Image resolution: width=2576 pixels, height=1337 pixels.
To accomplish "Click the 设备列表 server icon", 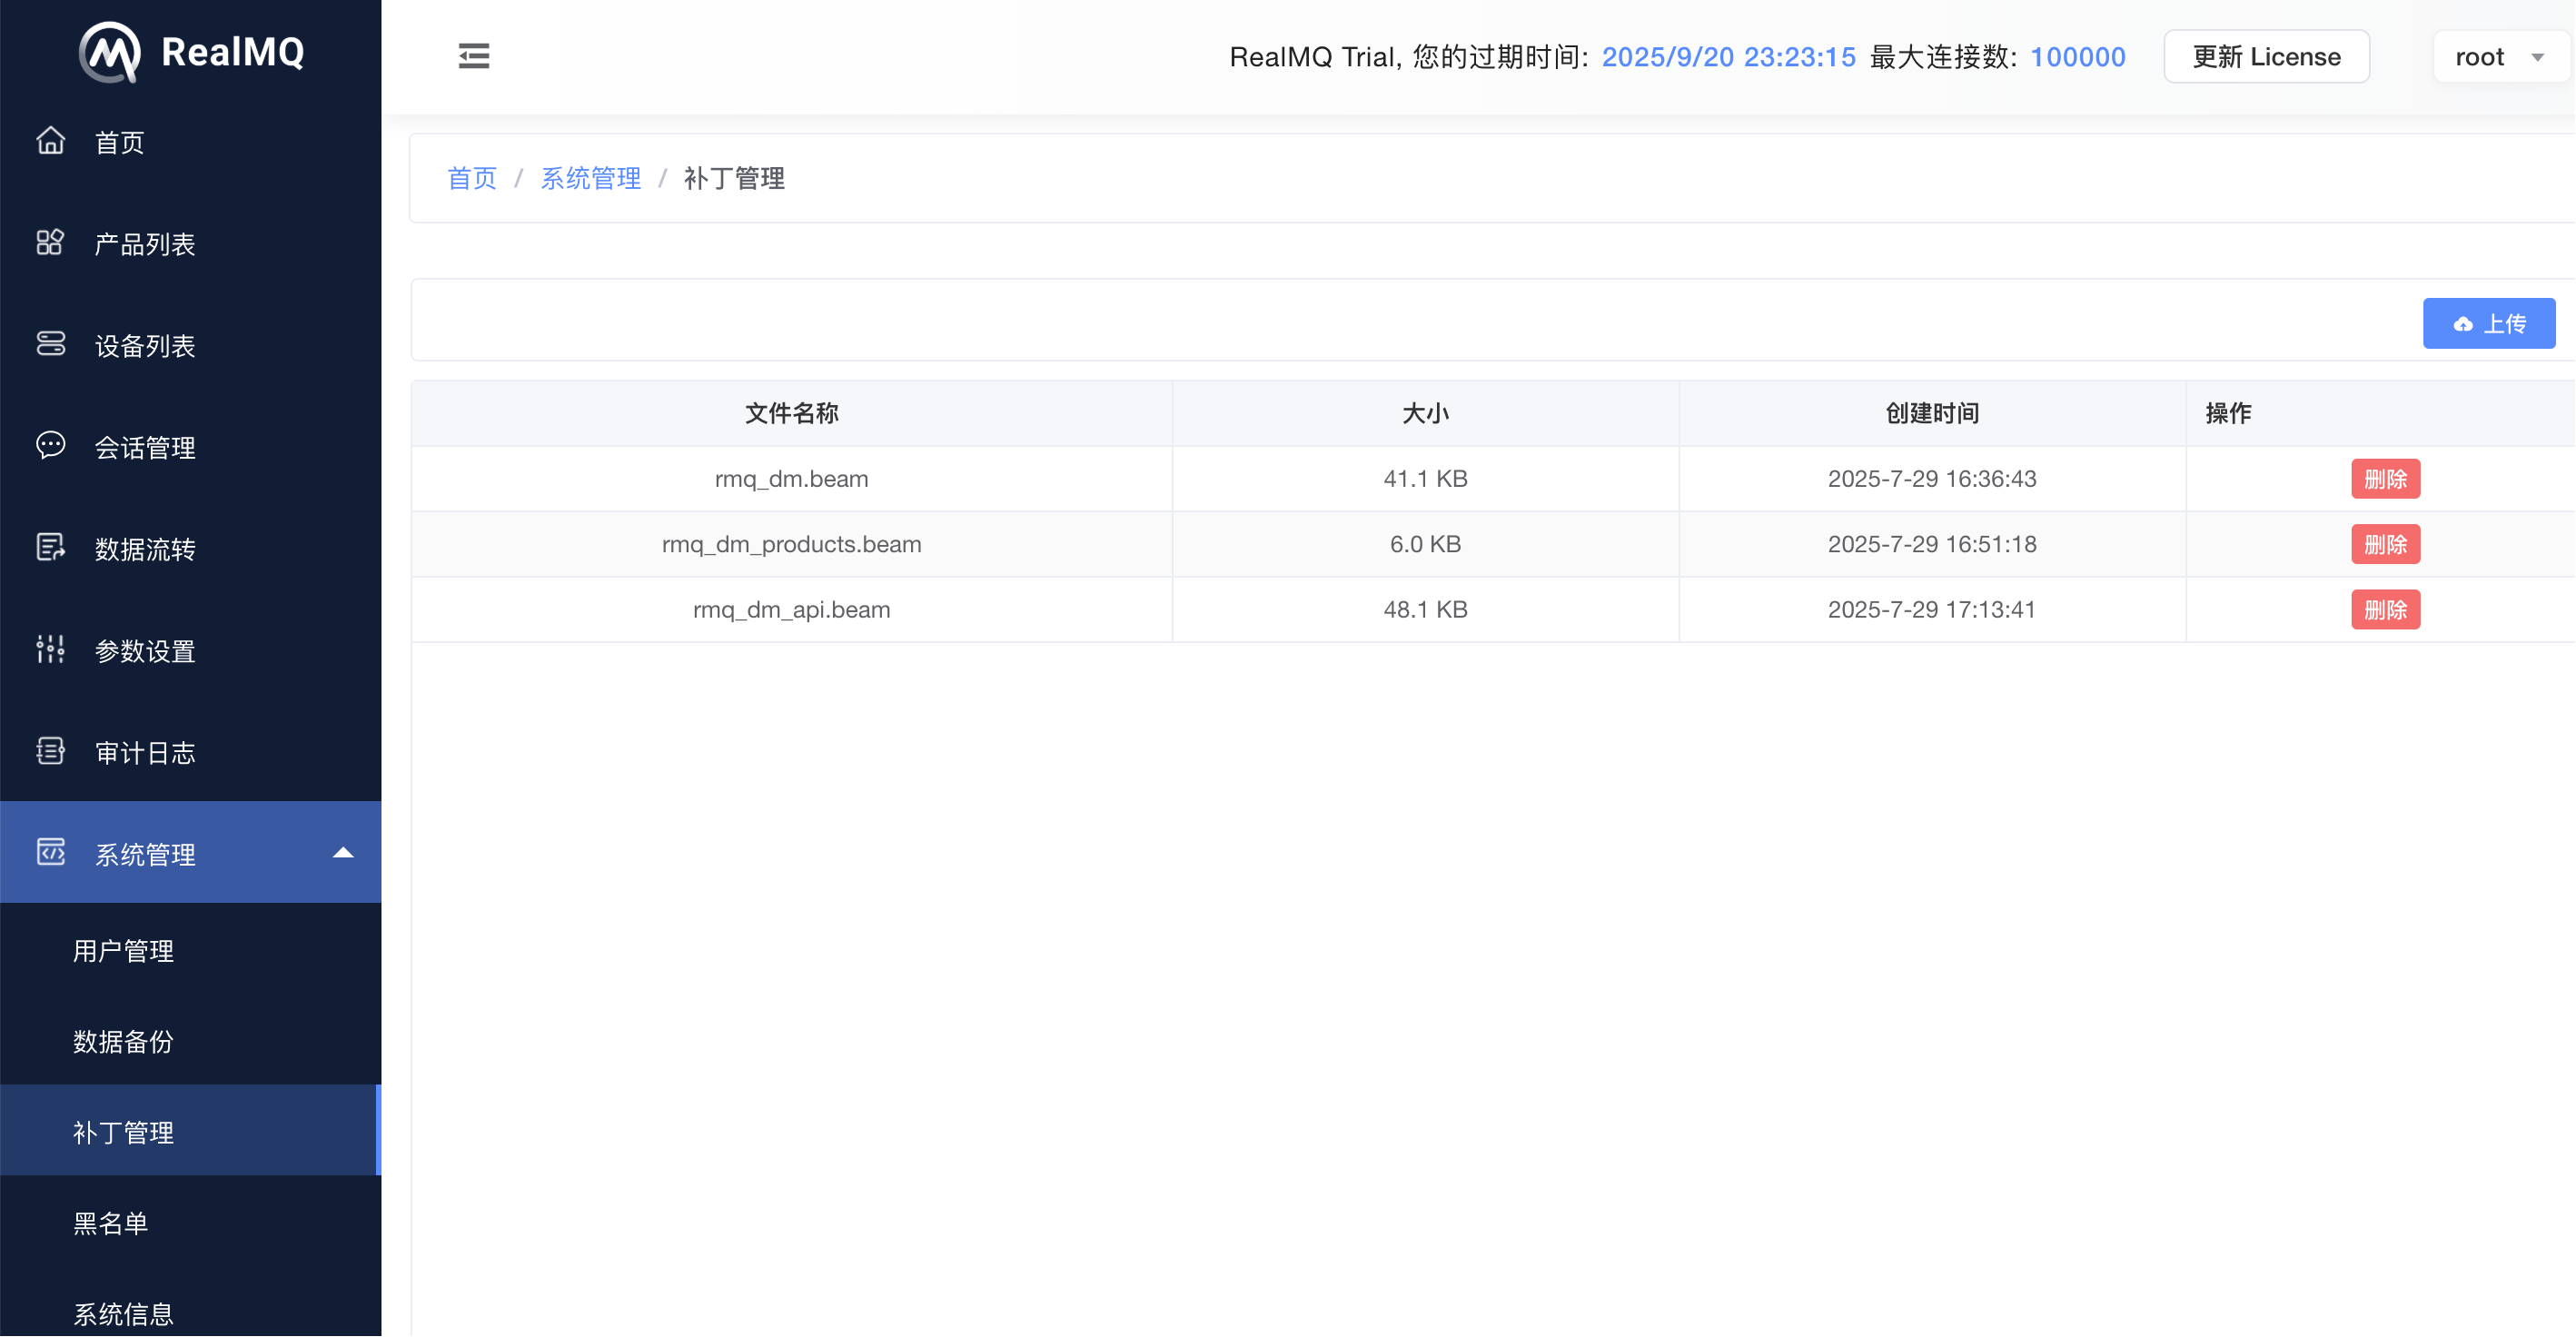I will (x=50, y=344).
